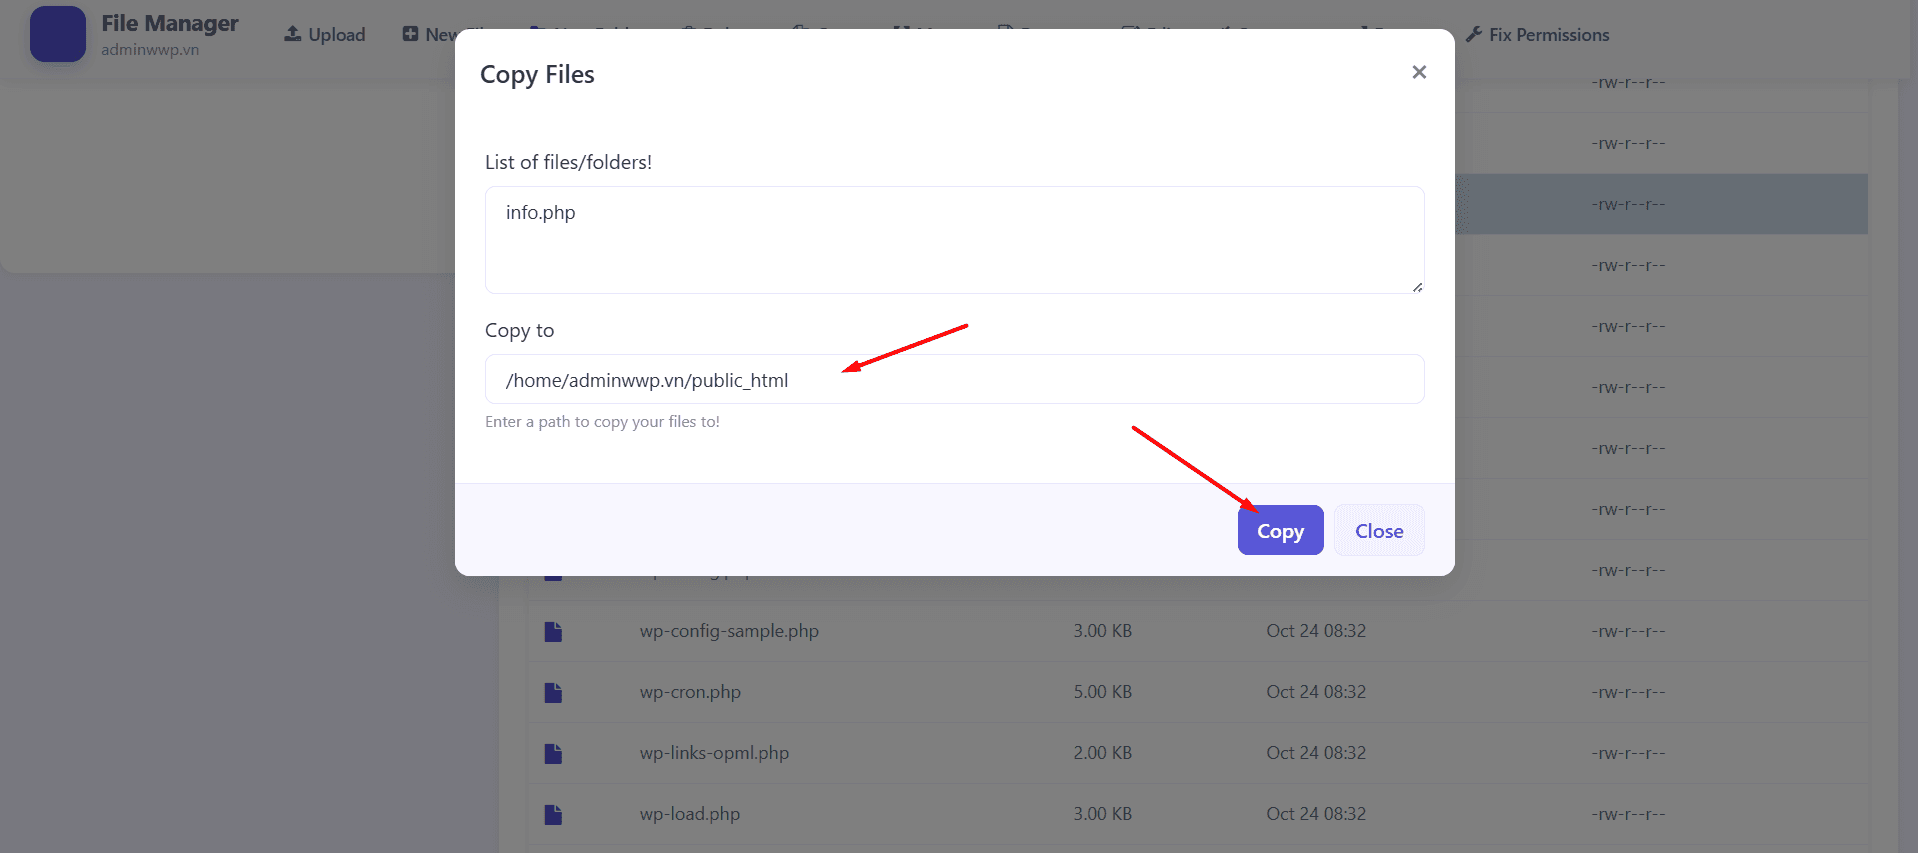
Task: Click the file icon beside wp-load.php
Action: [x=553, y=814]
